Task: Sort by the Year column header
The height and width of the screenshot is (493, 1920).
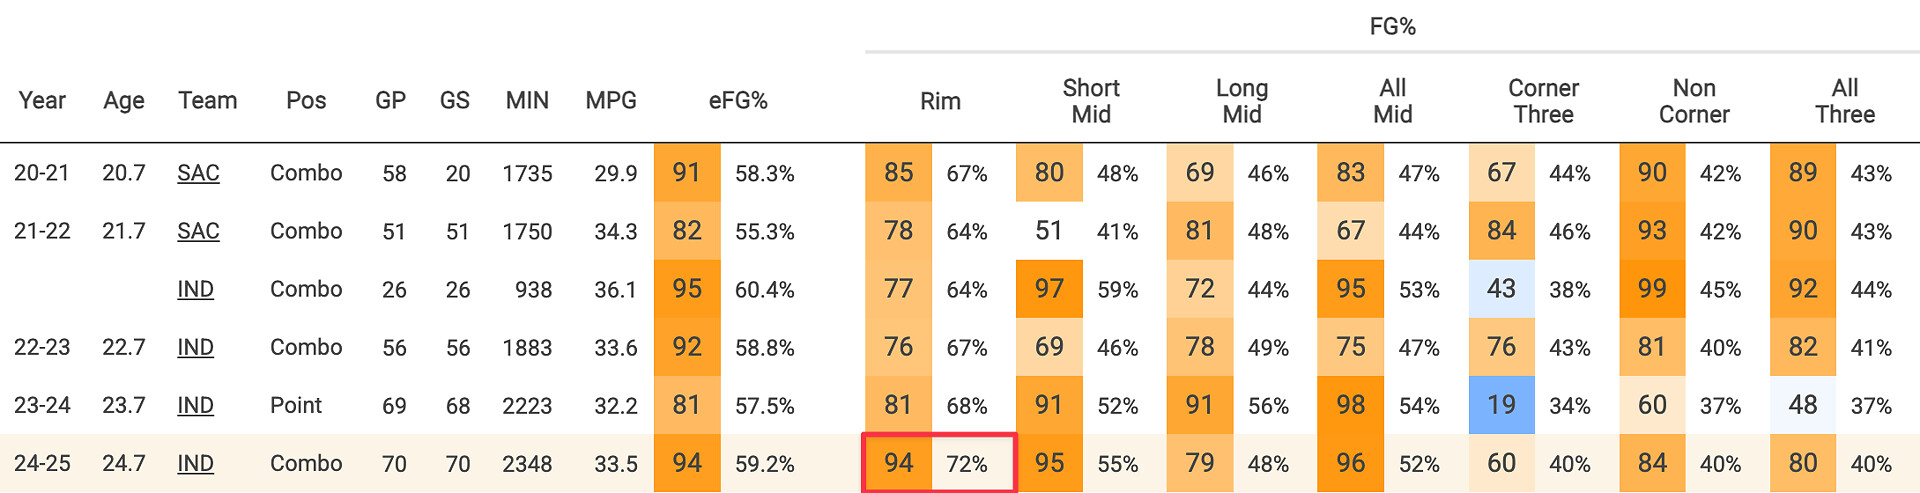Action: tap(42, 100)
